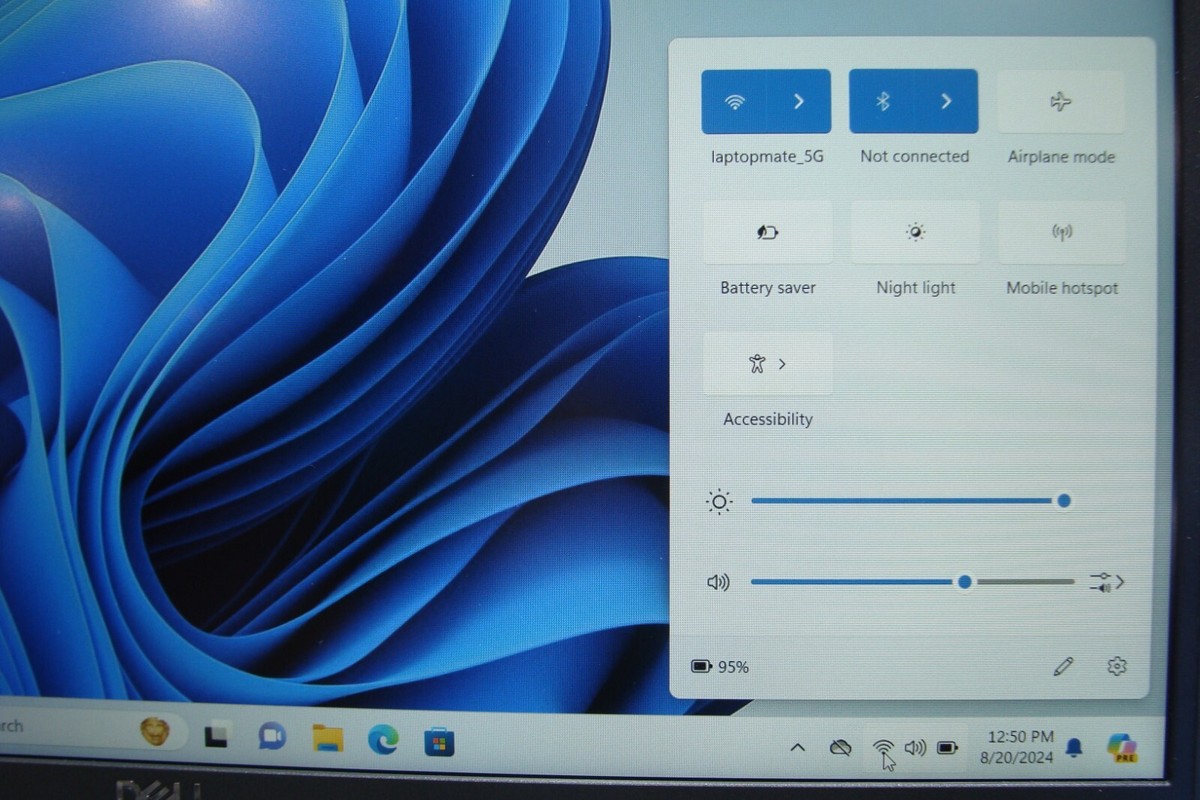This screenshot has height=800, width=1200.
Task: Enable Night light
Action: coord(915,232)
